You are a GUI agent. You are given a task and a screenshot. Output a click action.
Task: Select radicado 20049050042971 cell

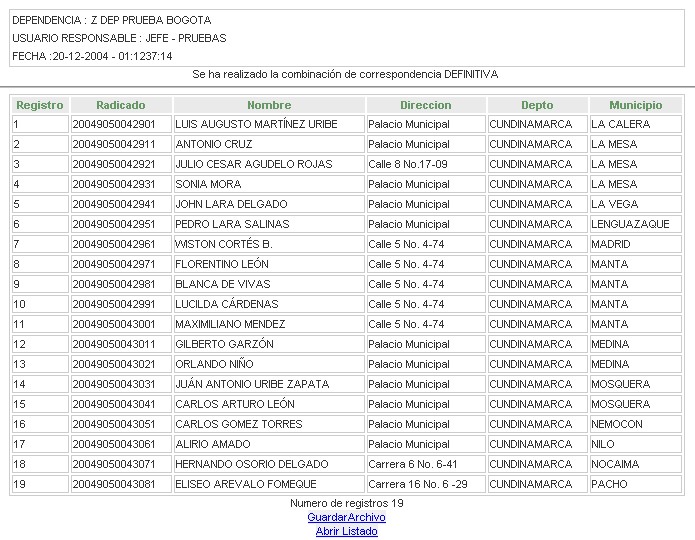click(121, 264)
